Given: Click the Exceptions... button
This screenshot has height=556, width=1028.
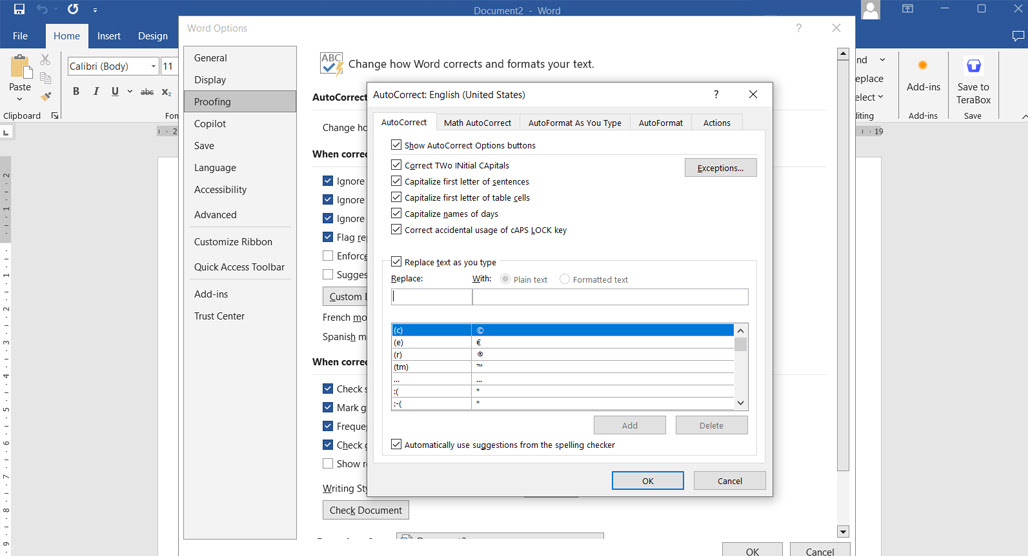Looking at the screenshot, I should (721, 168).
